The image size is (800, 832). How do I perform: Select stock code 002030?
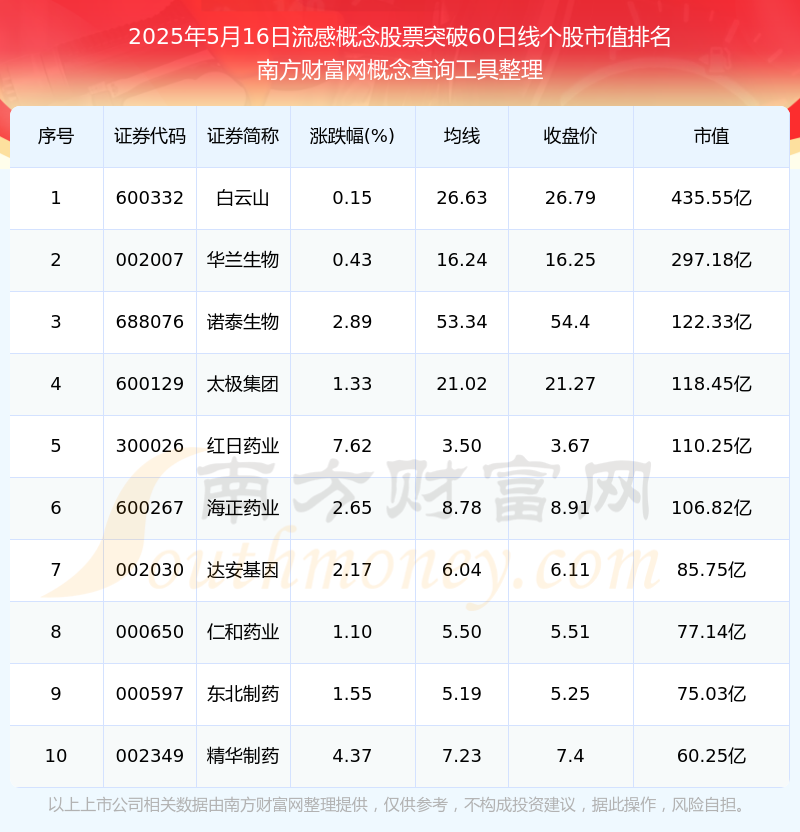150,570
